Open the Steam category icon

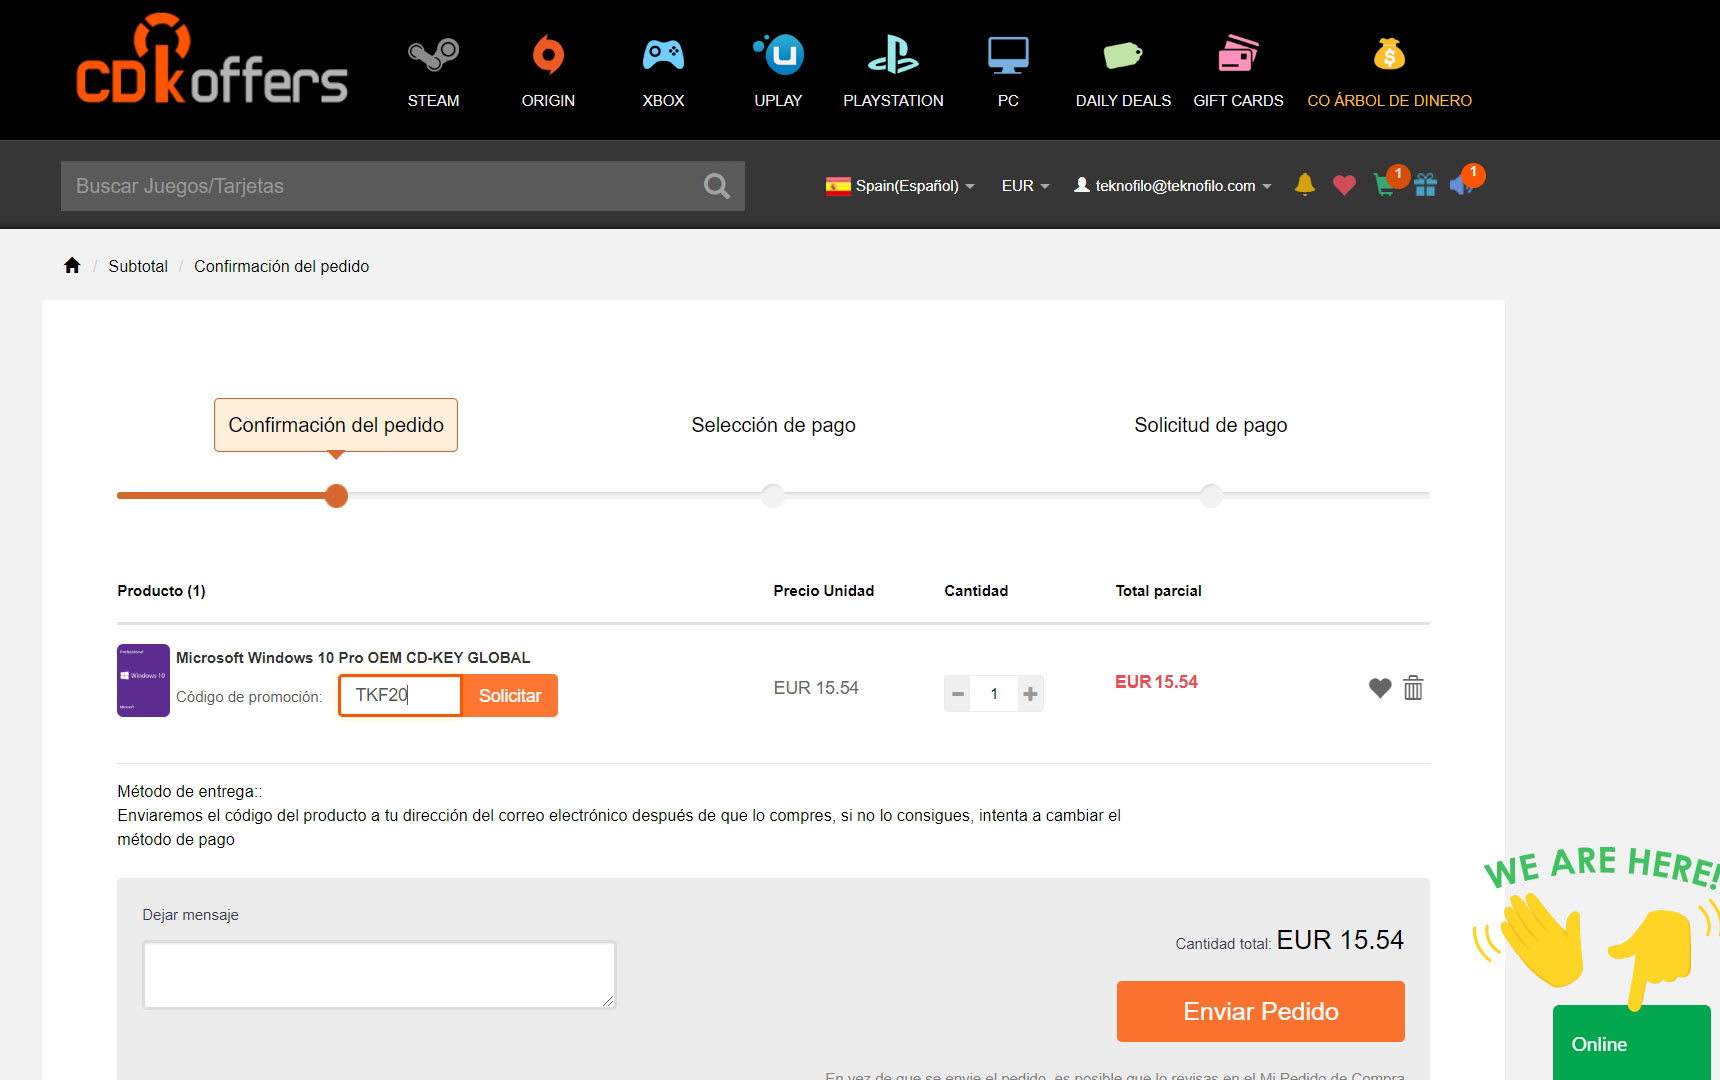tap(433, 55)
